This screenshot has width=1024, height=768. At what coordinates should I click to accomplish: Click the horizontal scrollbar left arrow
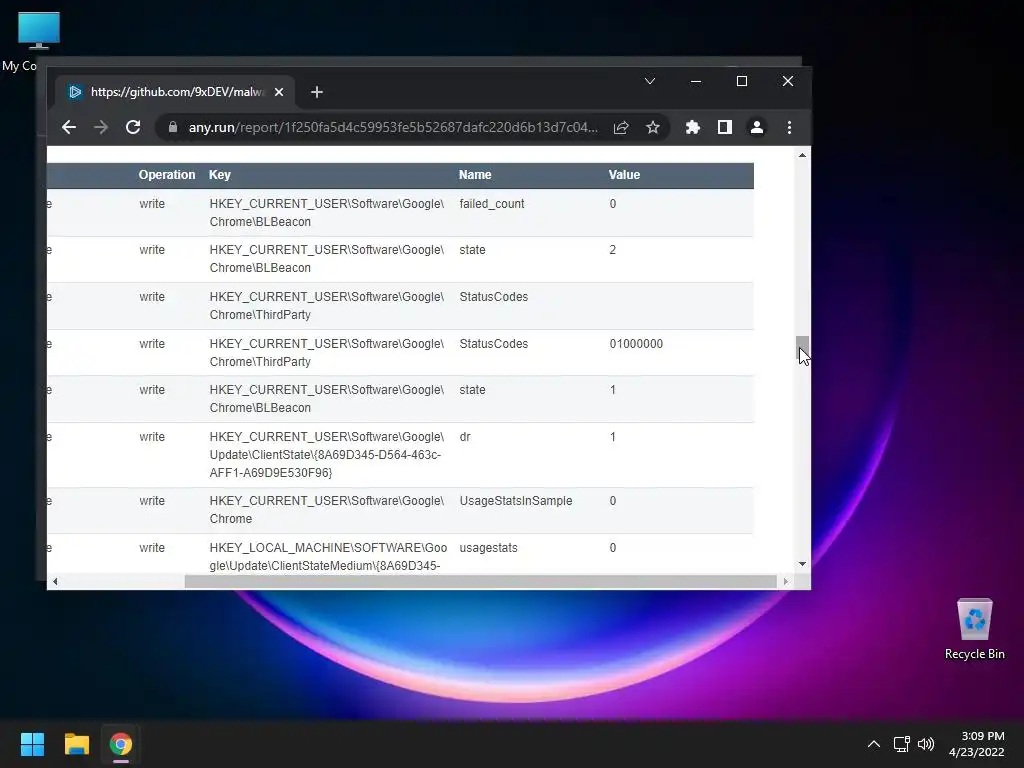click(x=55, y=581)
